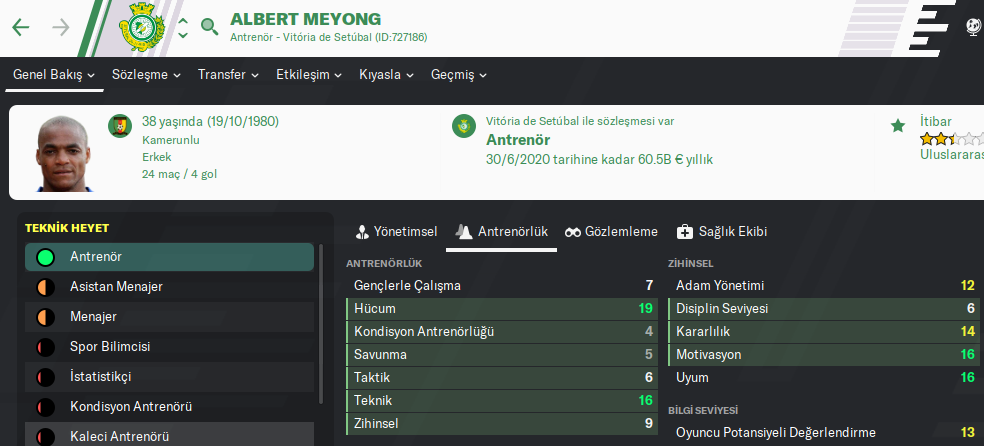Click the Teknik Heyet list scrollbar

(x=321, y=330)
